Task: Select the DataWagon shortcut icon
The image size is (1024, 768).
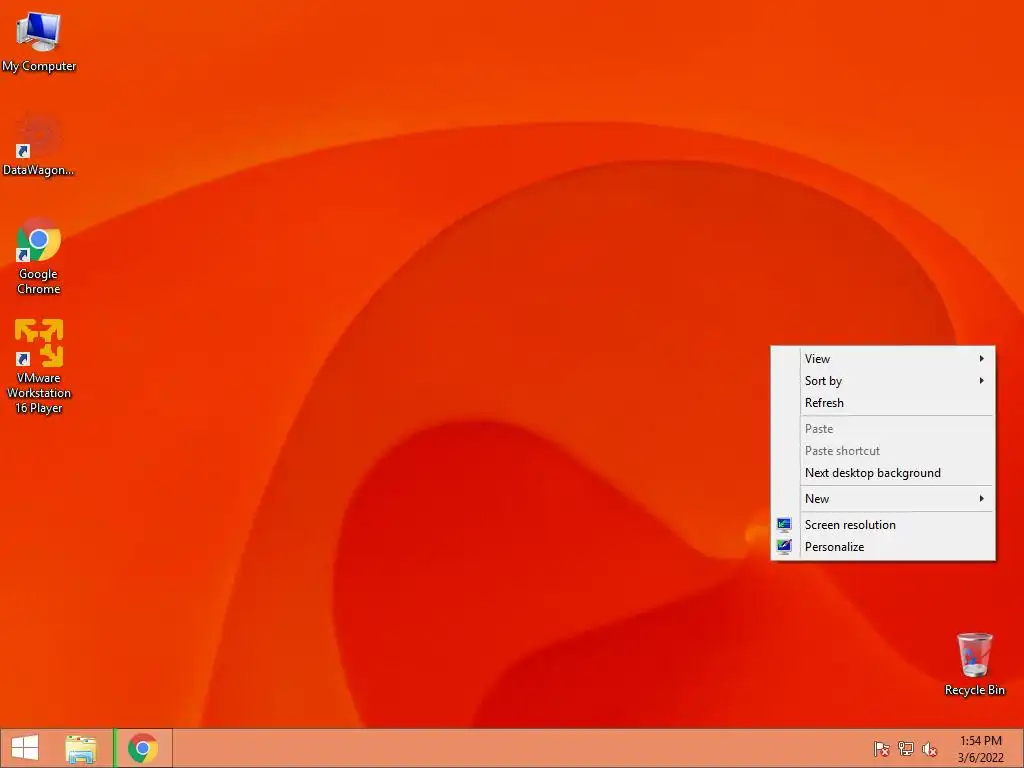Action: click(39, 145)
